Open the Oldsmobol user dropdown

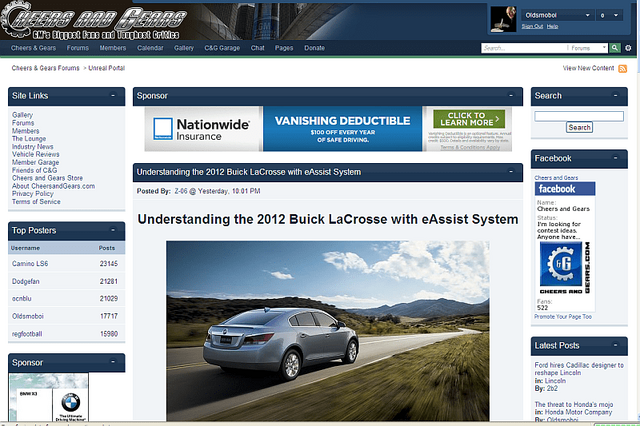tap(557, 16)
